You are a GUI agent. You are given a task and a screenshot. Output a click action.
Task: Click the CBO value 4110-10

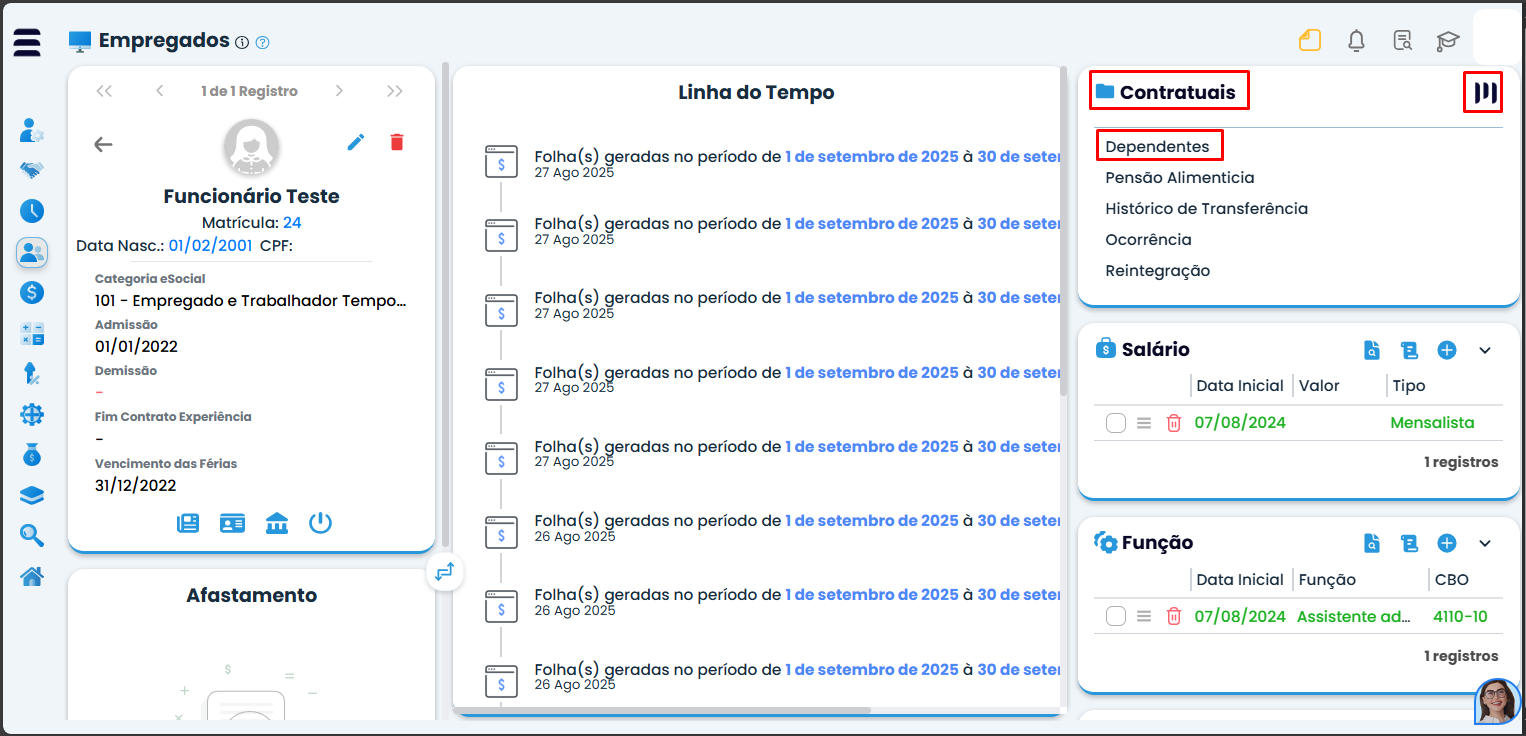[x=1460, y=616]
